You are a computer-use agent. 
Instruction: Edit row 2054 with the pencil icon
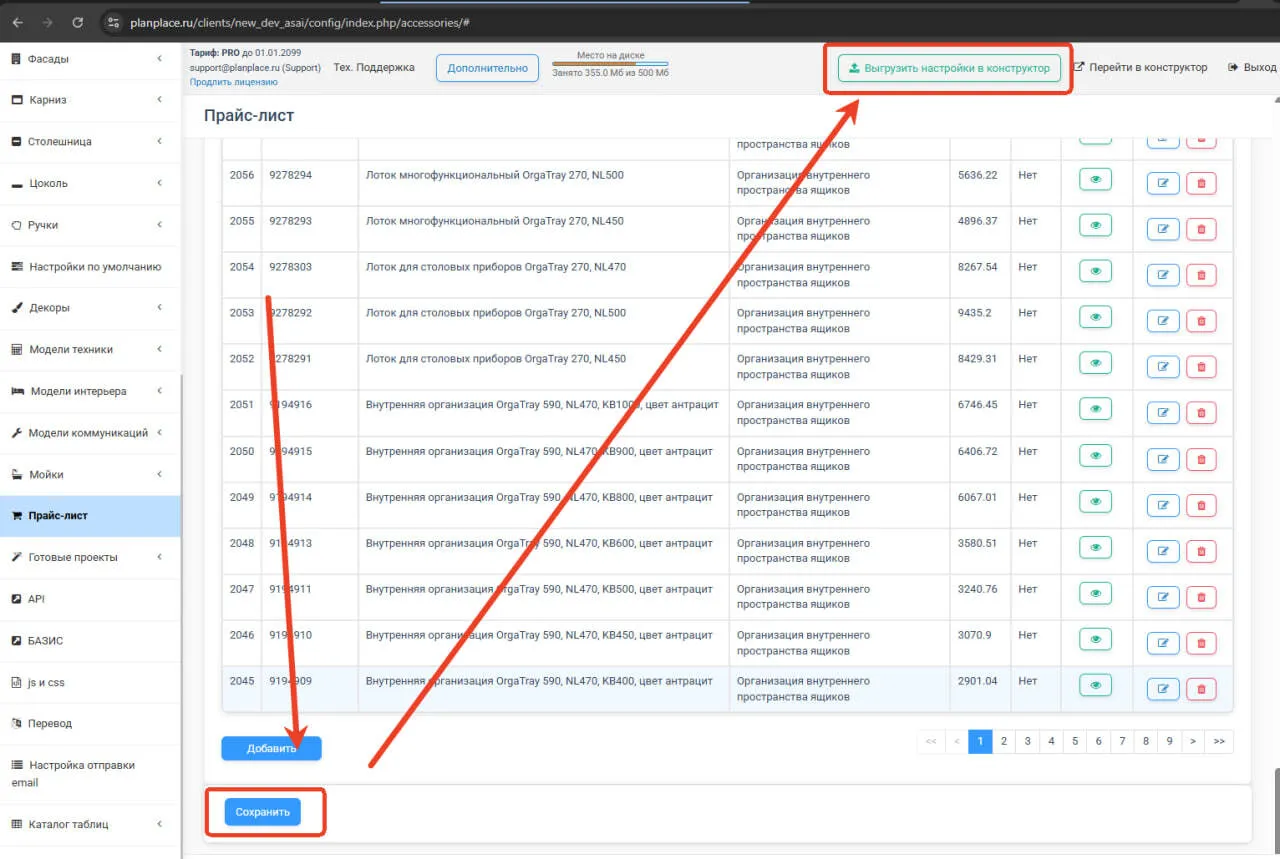(1163, 275)
